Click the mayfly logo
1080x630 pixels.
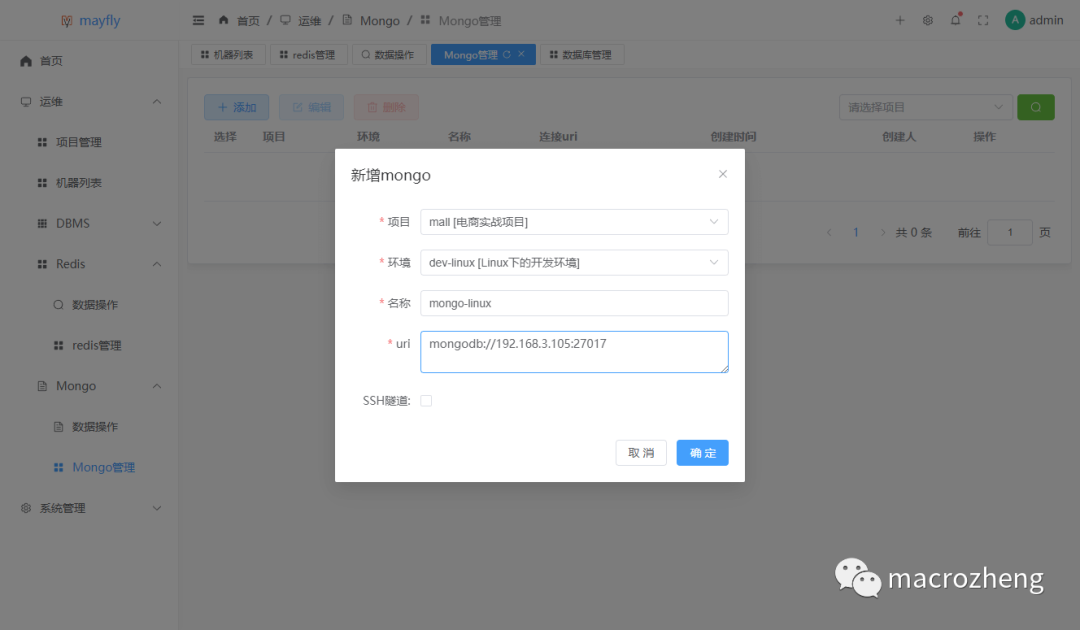click(89, 19)
